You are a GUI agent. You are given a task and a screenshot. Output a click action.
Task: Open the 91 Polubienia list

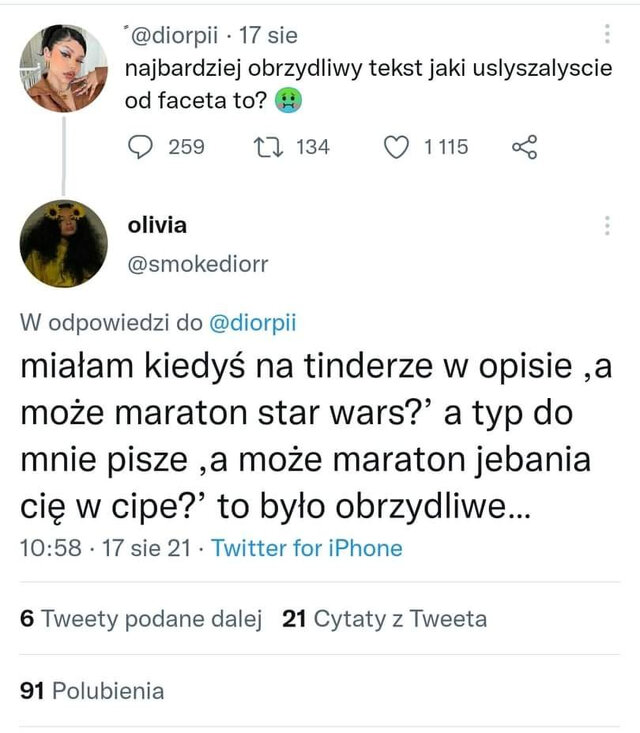pyautogui.click(x=92, y=691)
